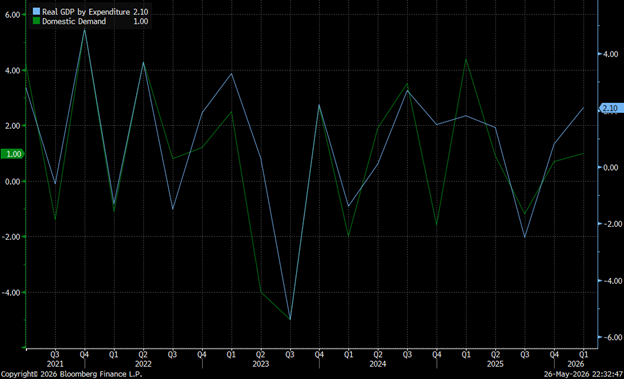Click 4.00 on the right blue axis
The width and height of the screenshot is (624, 379).
tap(610, 54)
